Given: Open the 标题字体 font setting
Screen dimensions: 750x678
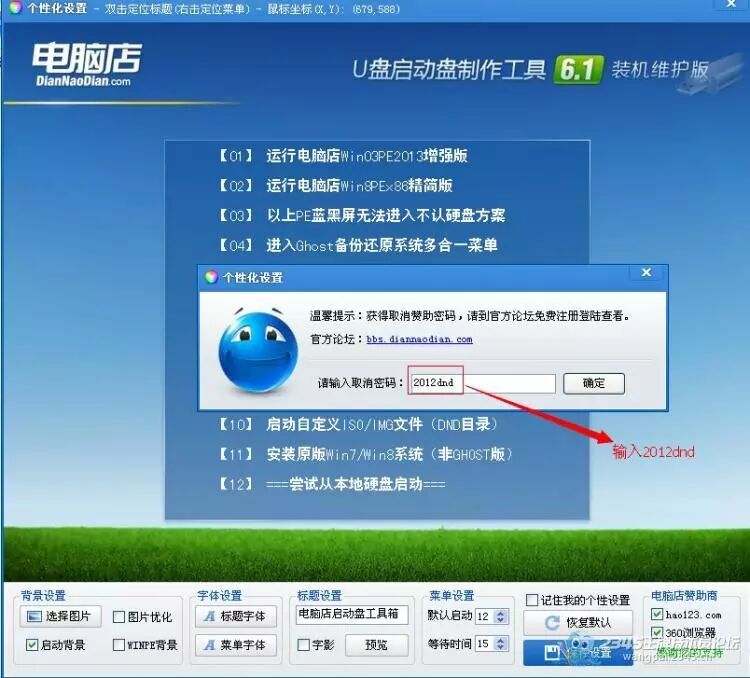Looking at the screenshot, I should [x=236, y=616].
